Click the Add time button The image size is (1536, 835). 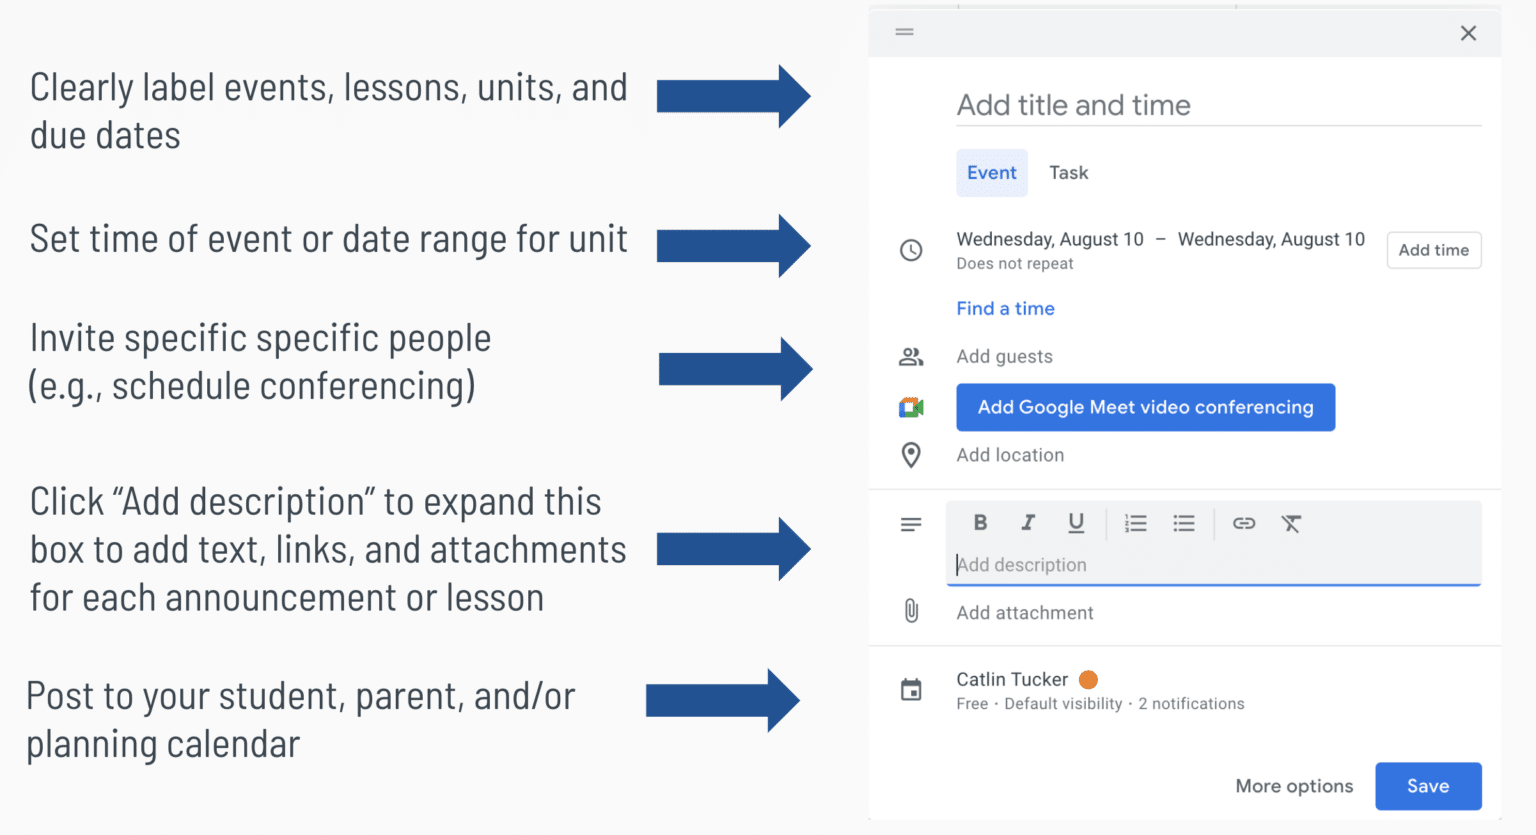[1433, 250]
